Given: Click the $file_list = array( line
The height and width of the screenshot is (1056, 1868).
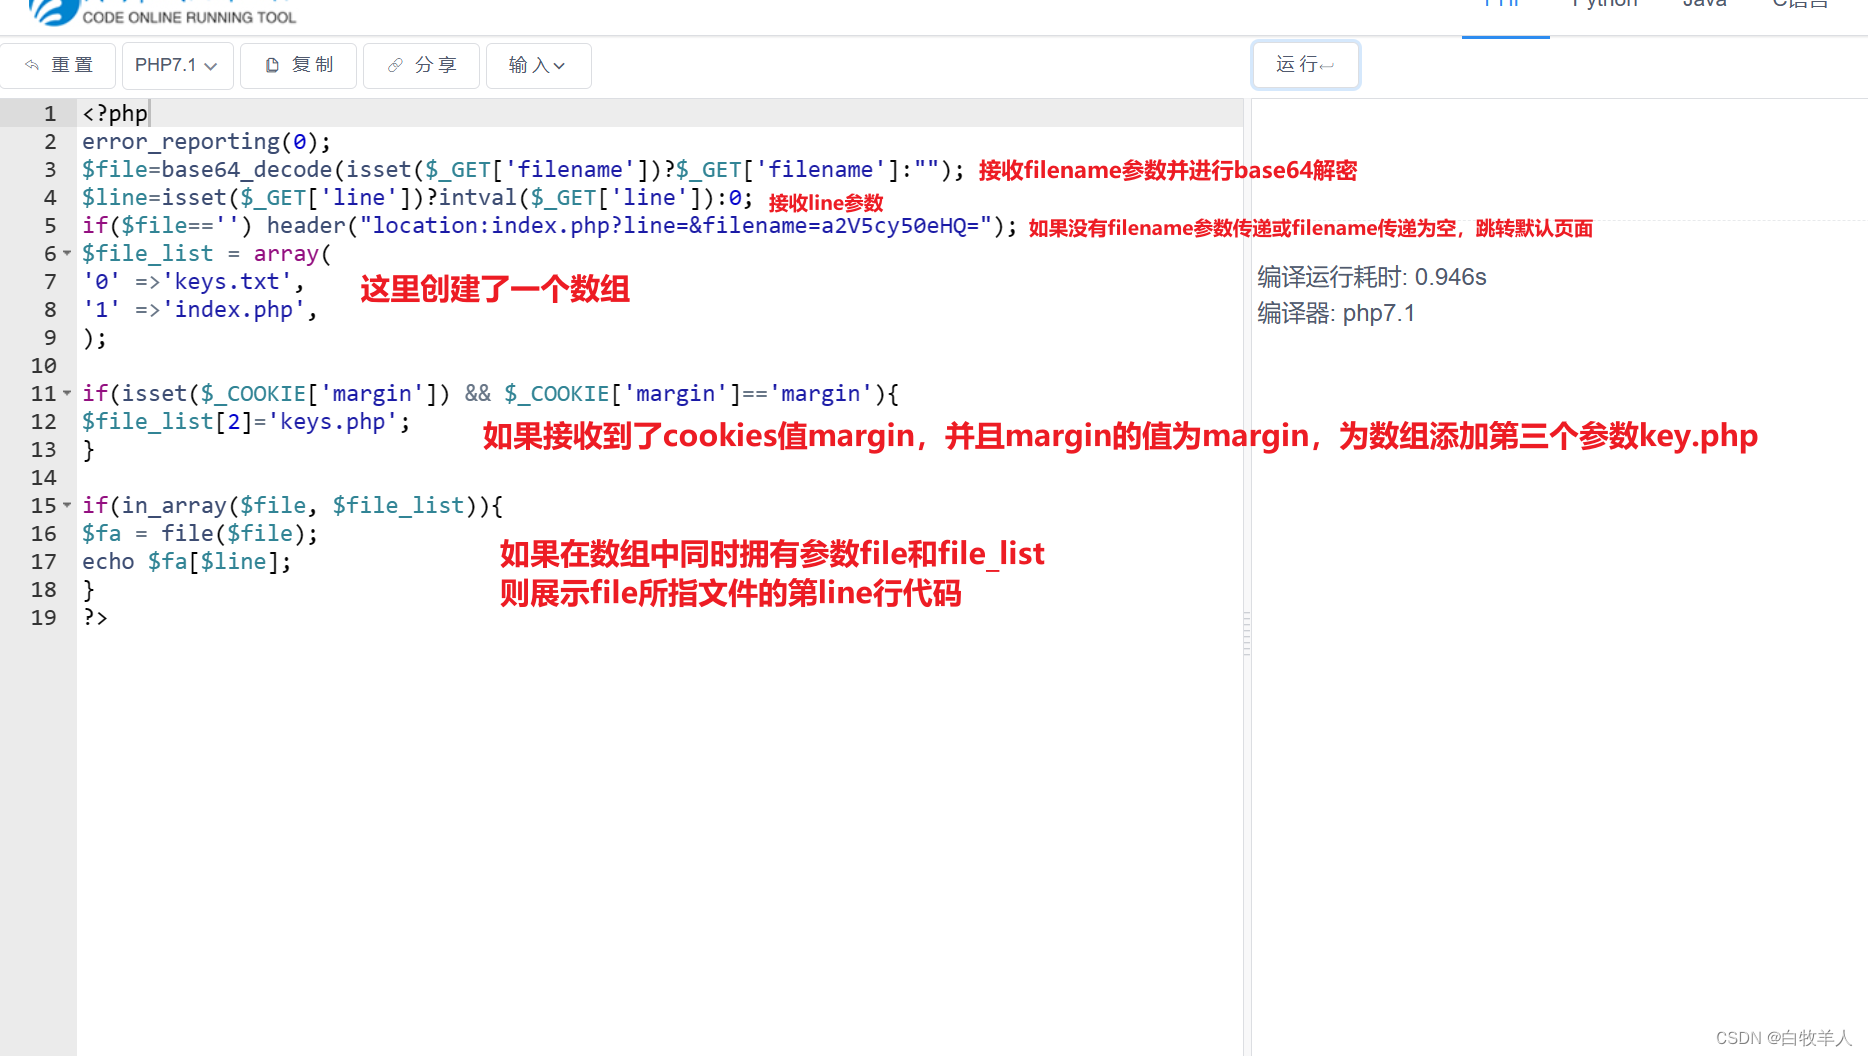Looking at the screenshot, I should [206, 253].
